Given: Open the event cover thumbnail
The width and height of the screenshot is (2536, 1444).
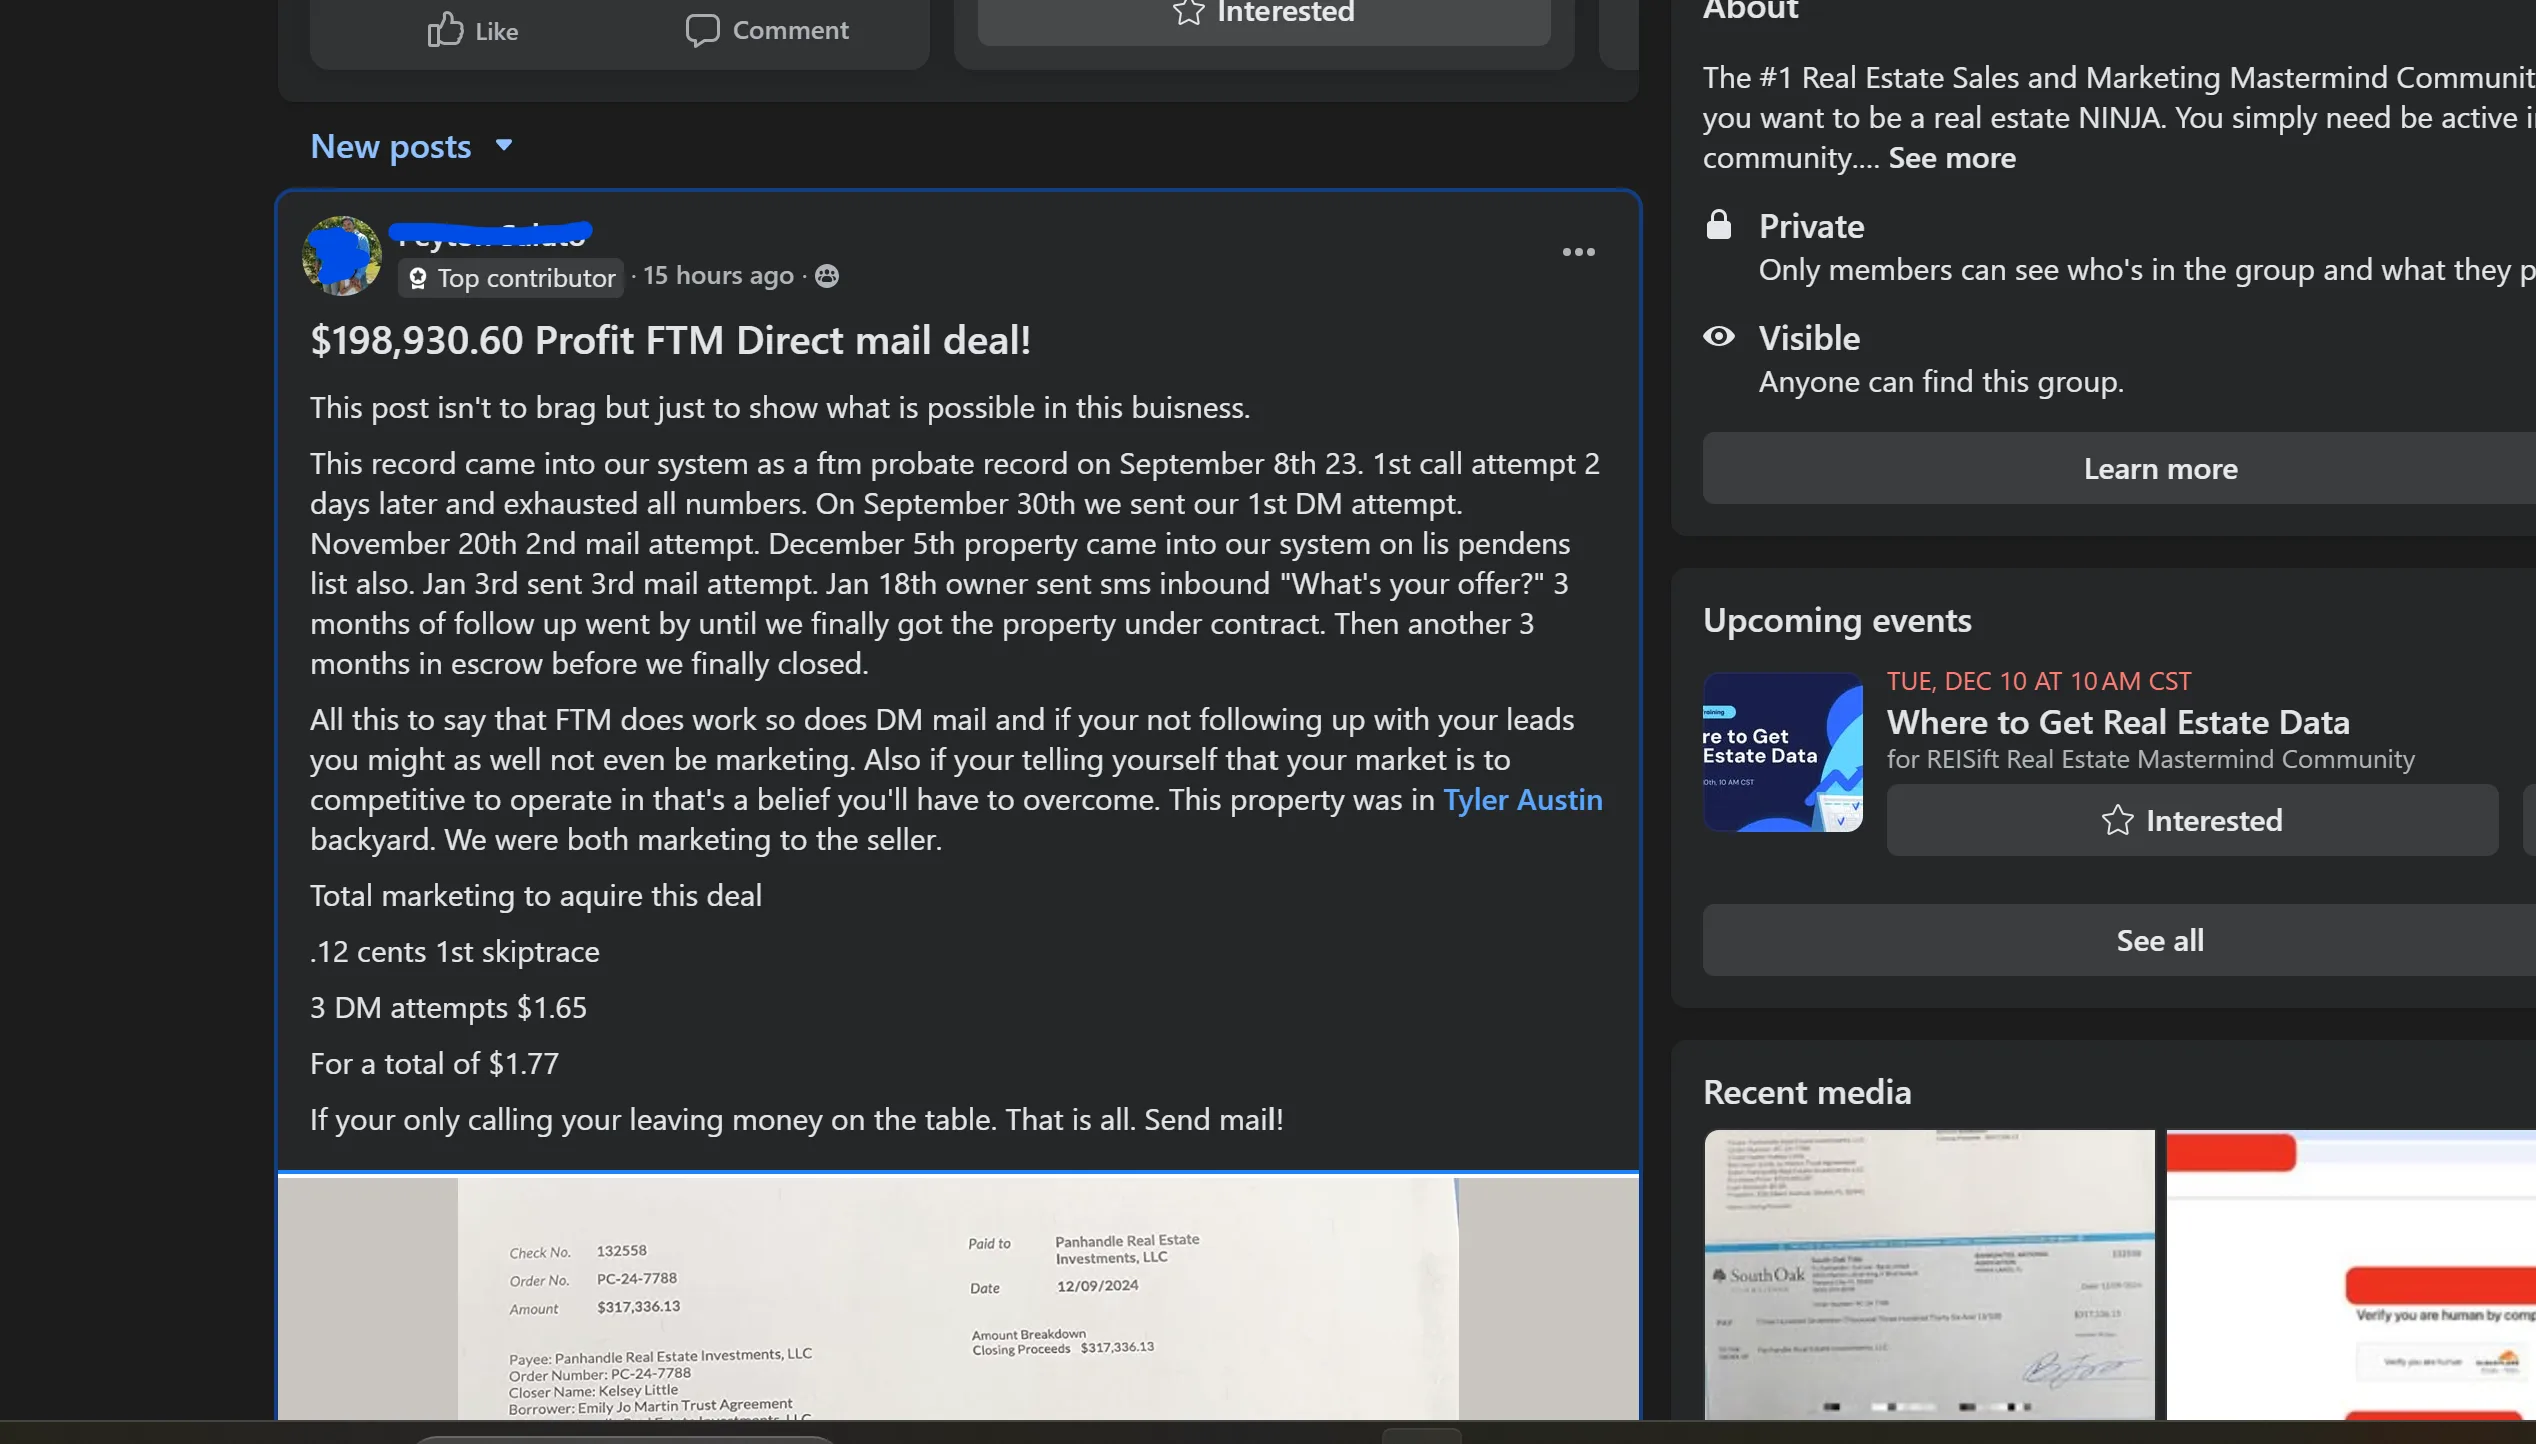Looking at the screenshot, I should tap(1782, 752).
